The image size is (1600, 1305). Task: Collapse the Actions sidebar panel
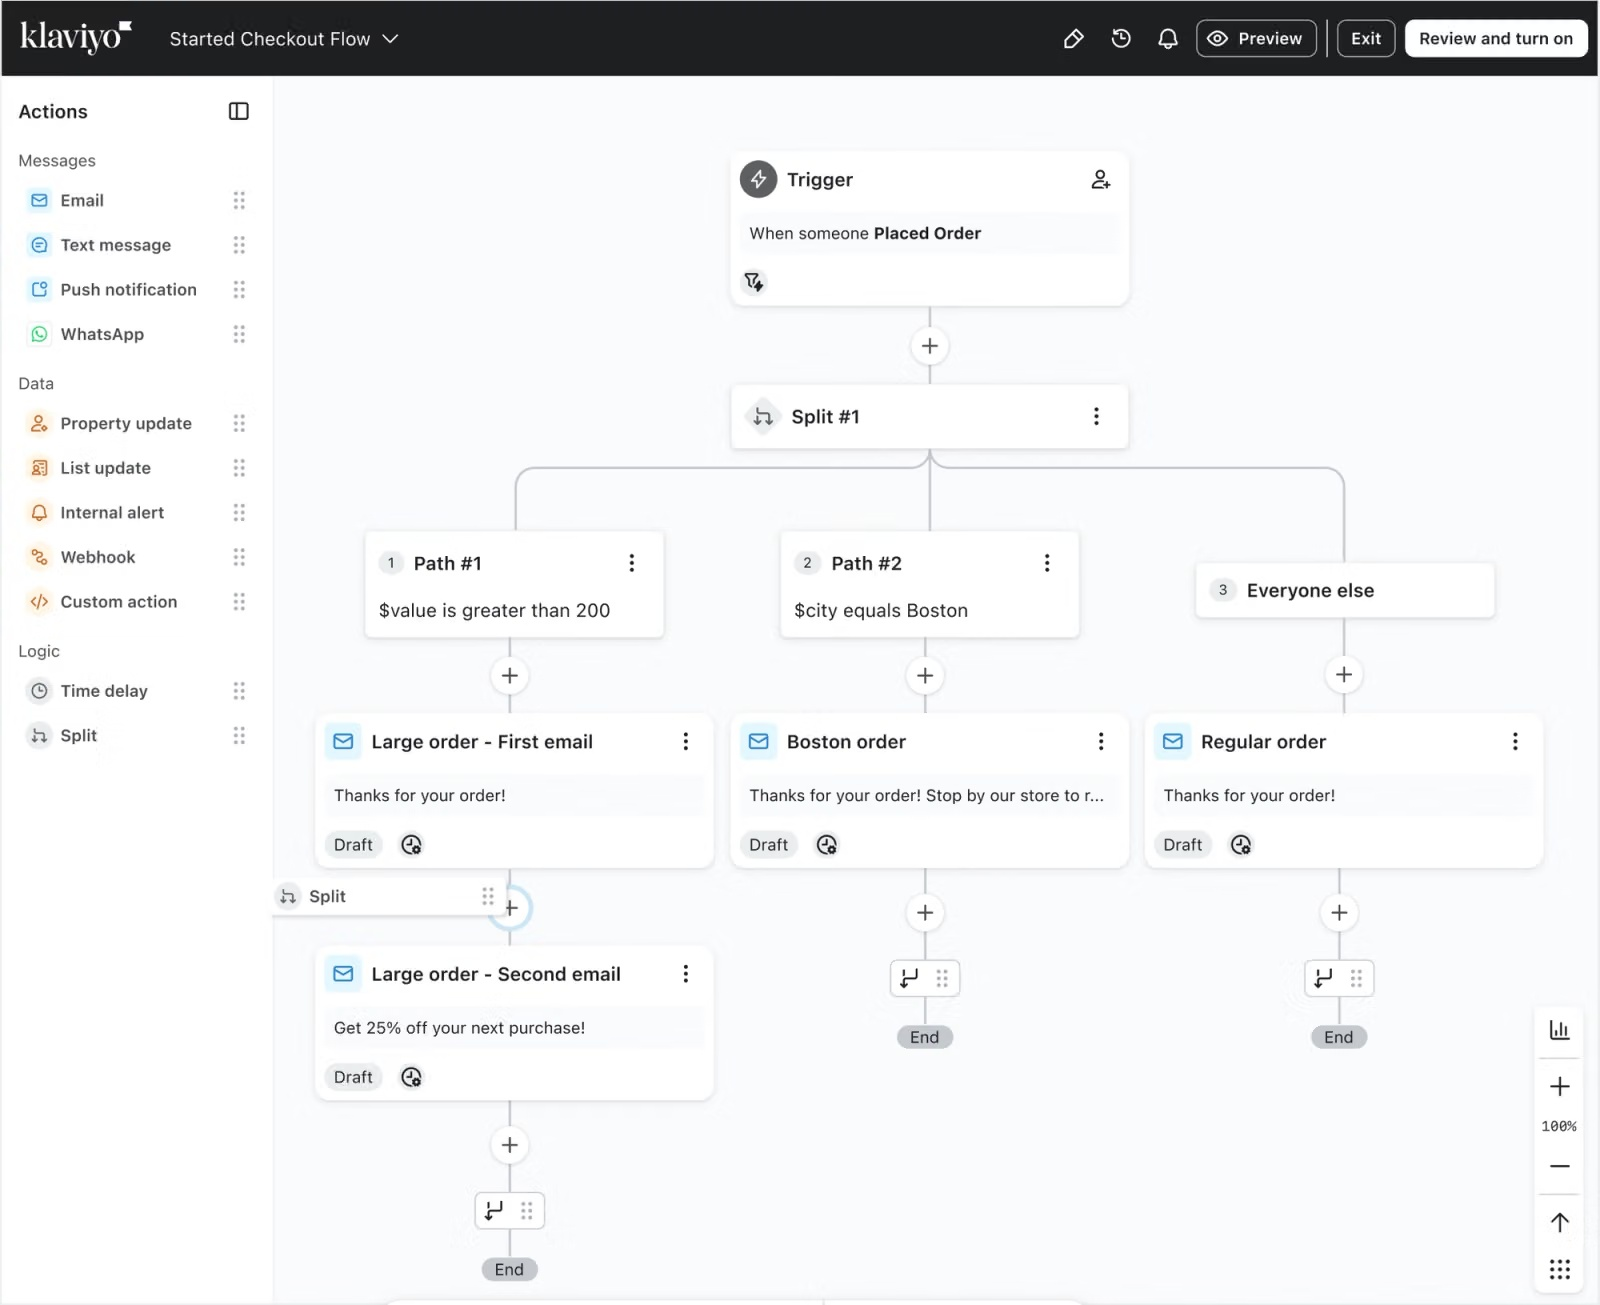click(238, 111)
